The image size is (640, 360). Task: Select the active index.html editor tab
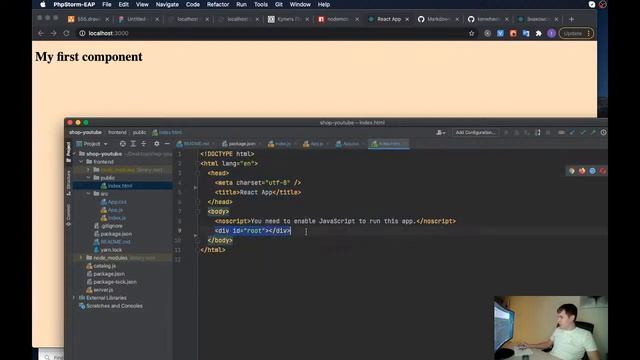[388, 144]
